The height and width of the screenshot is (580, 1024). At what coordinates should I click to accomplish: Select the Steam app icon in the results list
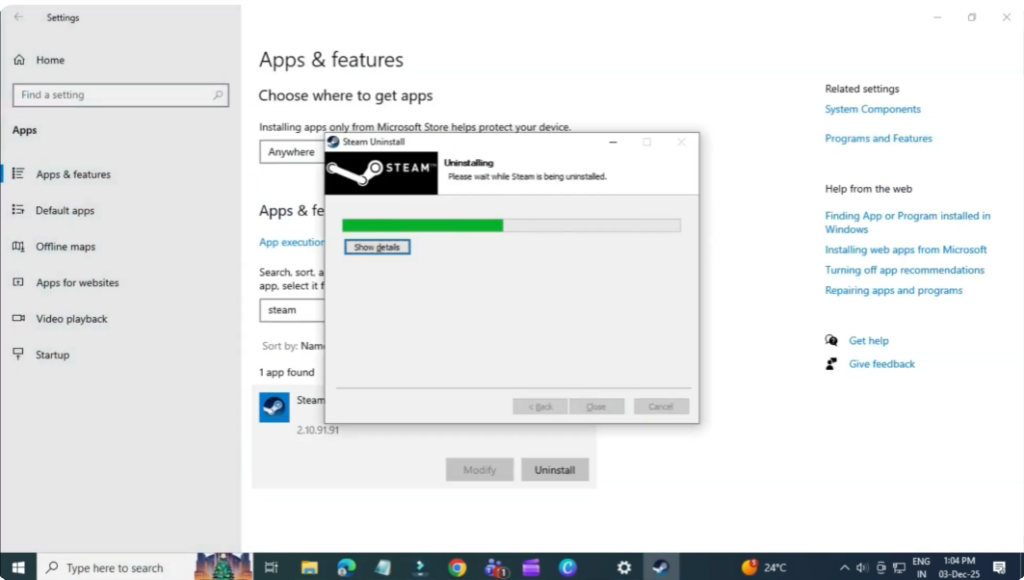274,407
